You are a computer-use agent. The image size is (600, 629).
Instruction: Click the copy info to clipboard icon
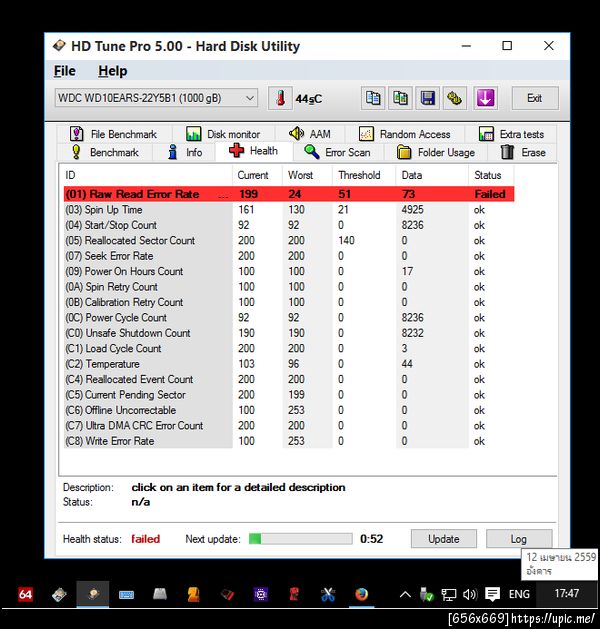pos(373,98)
